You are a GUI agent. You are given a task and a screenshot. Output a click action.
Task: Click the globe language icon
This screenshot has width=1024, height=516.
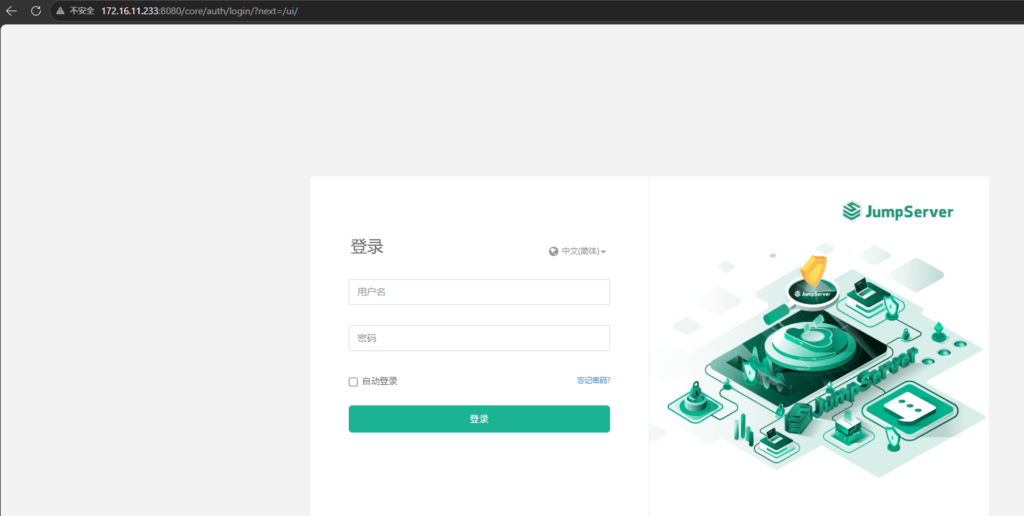(553, 251)
